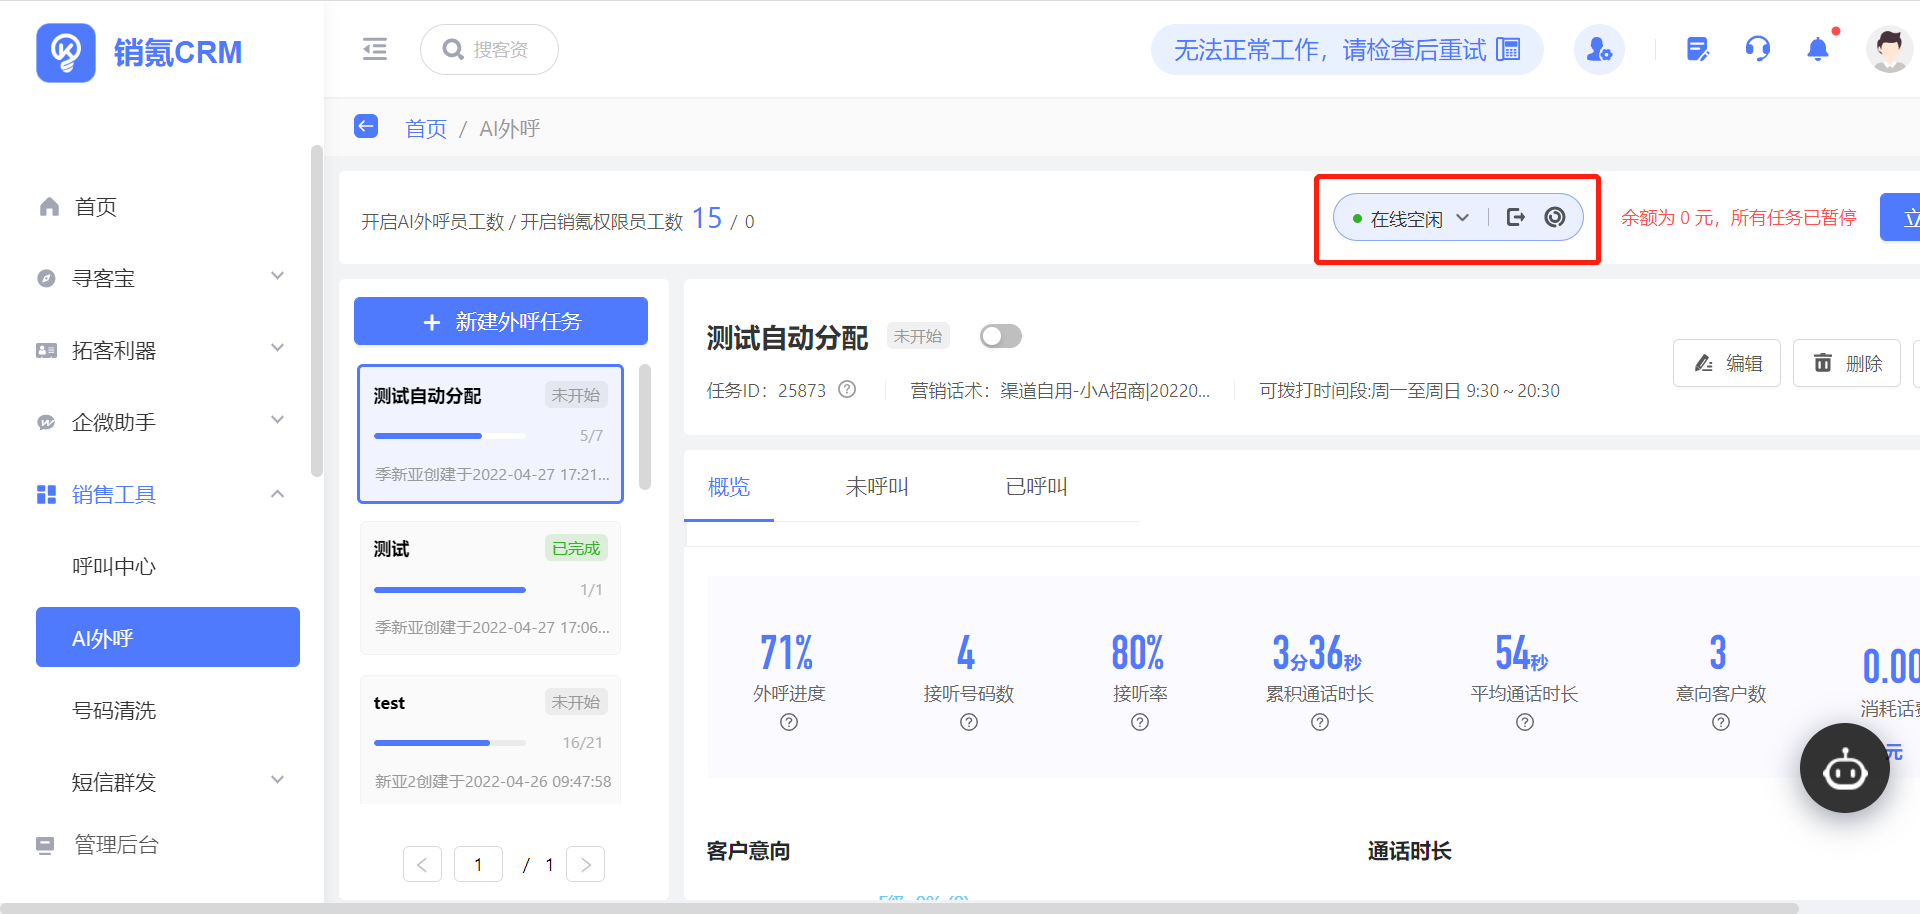
Task: Open the 在线空闲 status dropdown
Action: (1410, 218)
